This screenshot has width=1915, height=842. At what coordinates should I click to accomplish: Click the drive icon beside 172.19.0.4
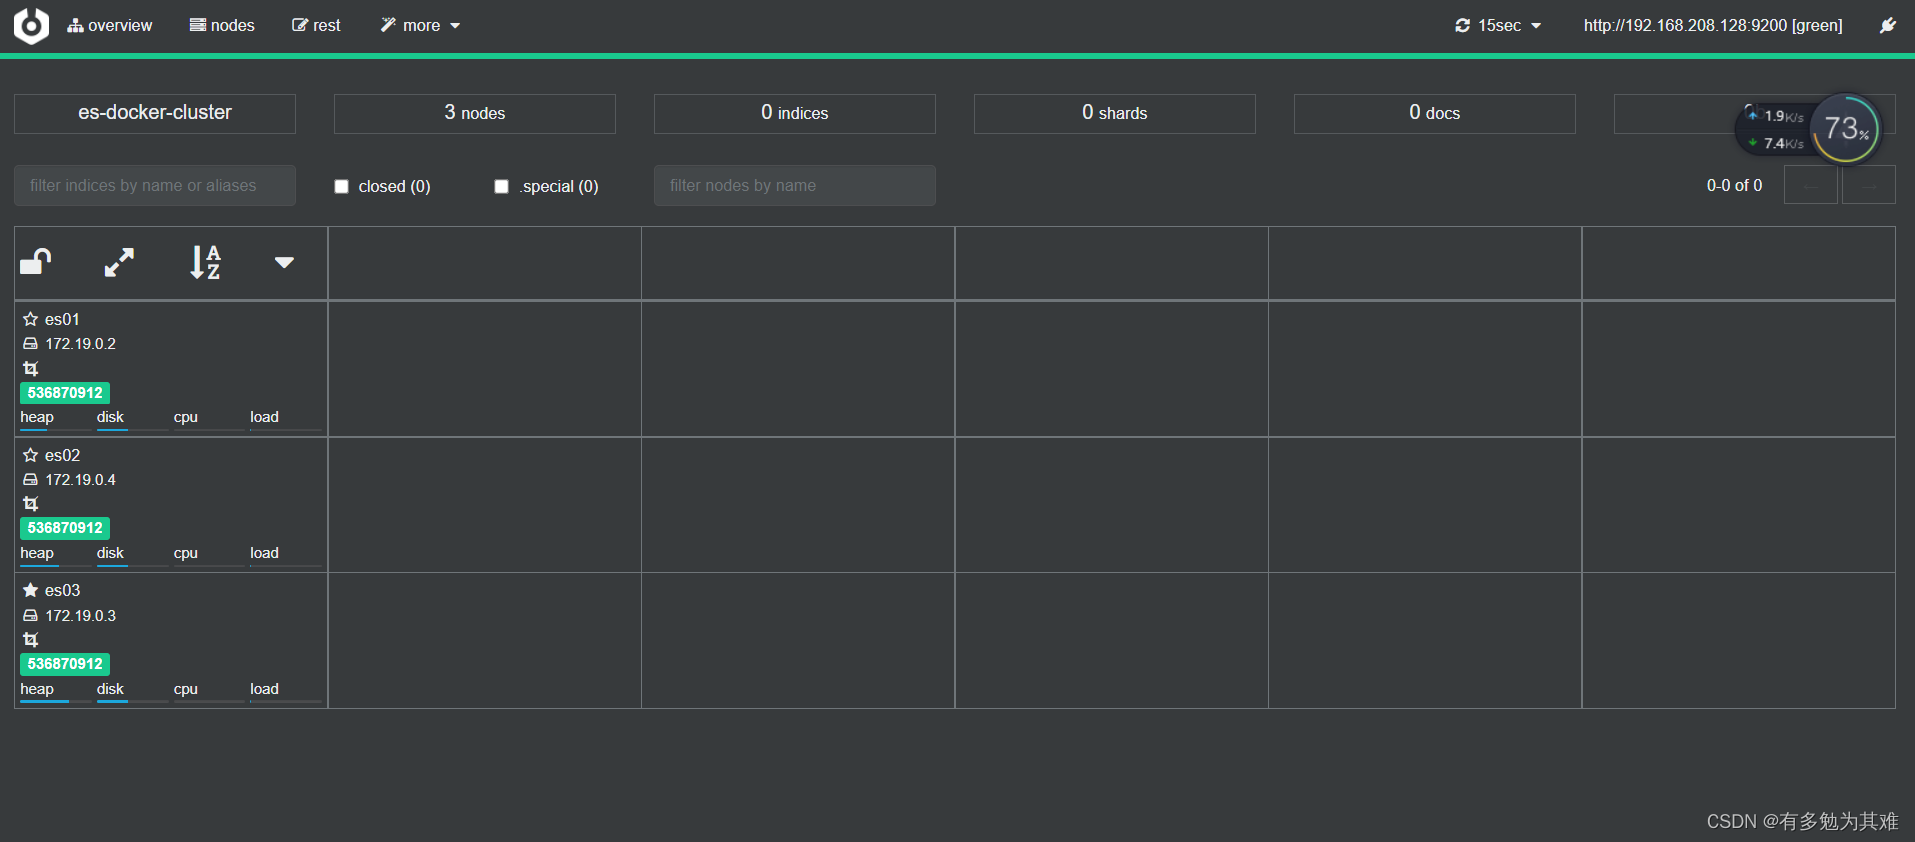pyautogui.click(x=31, y=480)
